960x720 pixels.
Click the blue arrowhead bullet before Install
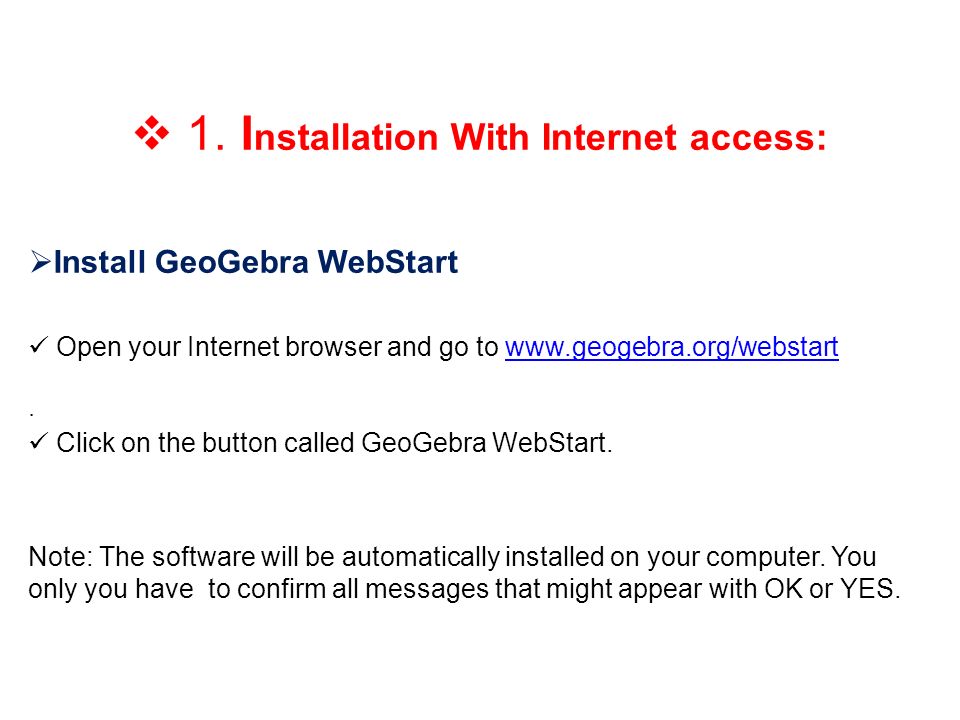coord(40,262)
